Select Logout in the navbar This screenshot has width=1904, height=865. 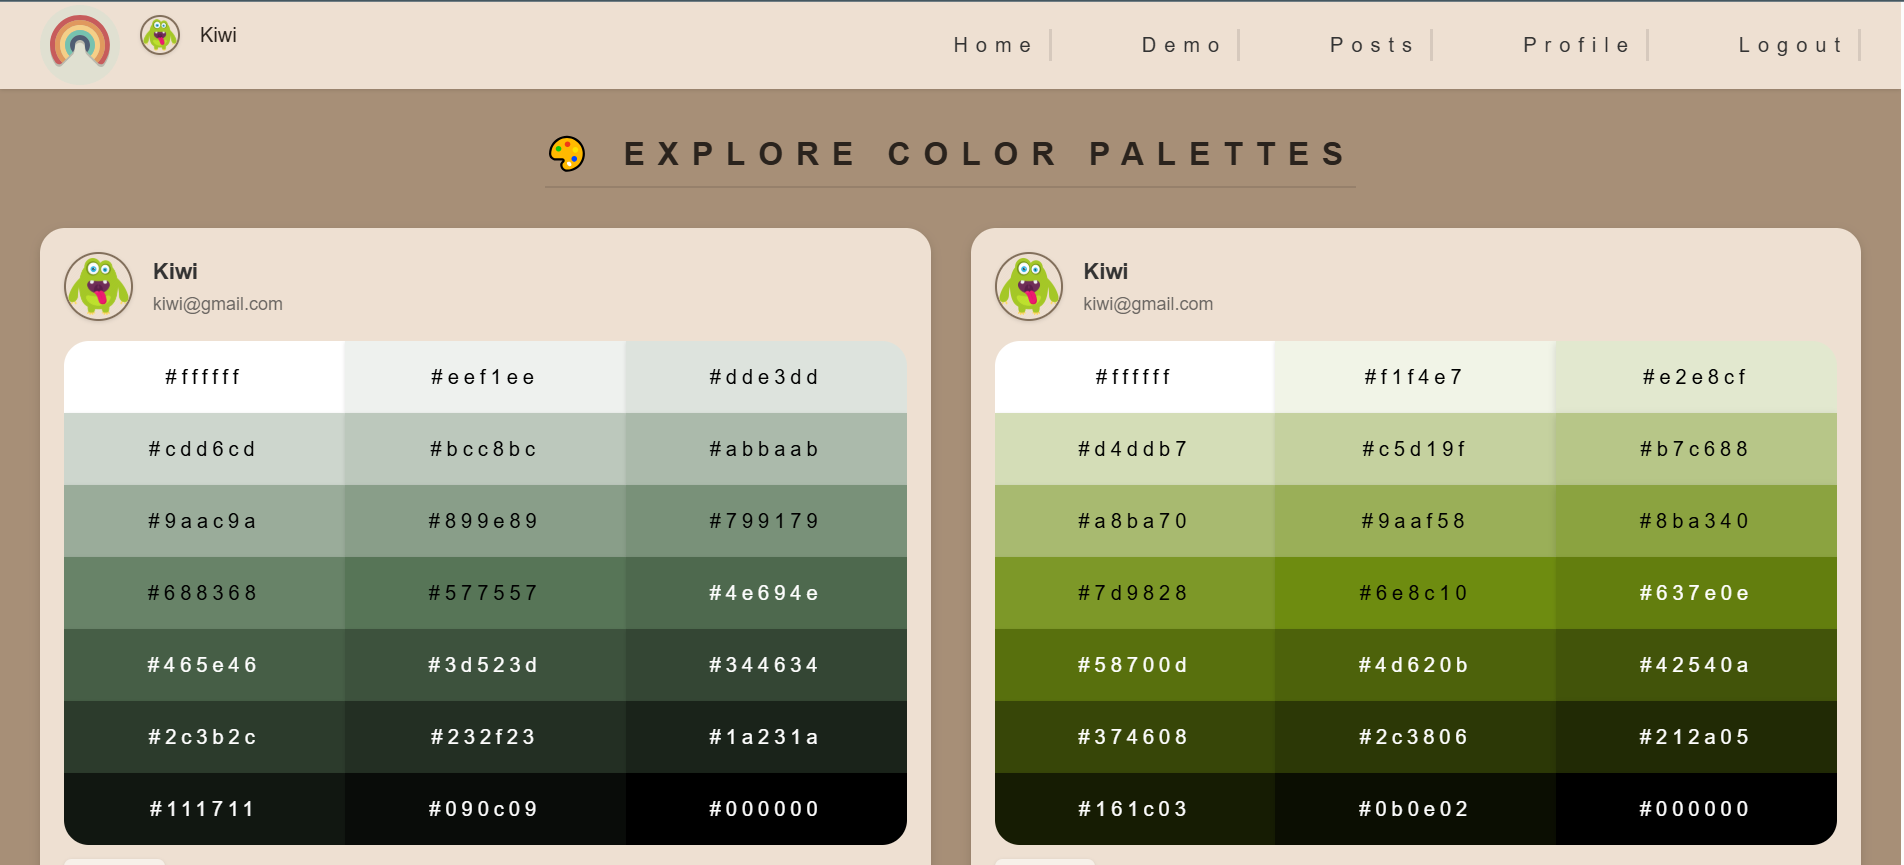(1791, 45)
